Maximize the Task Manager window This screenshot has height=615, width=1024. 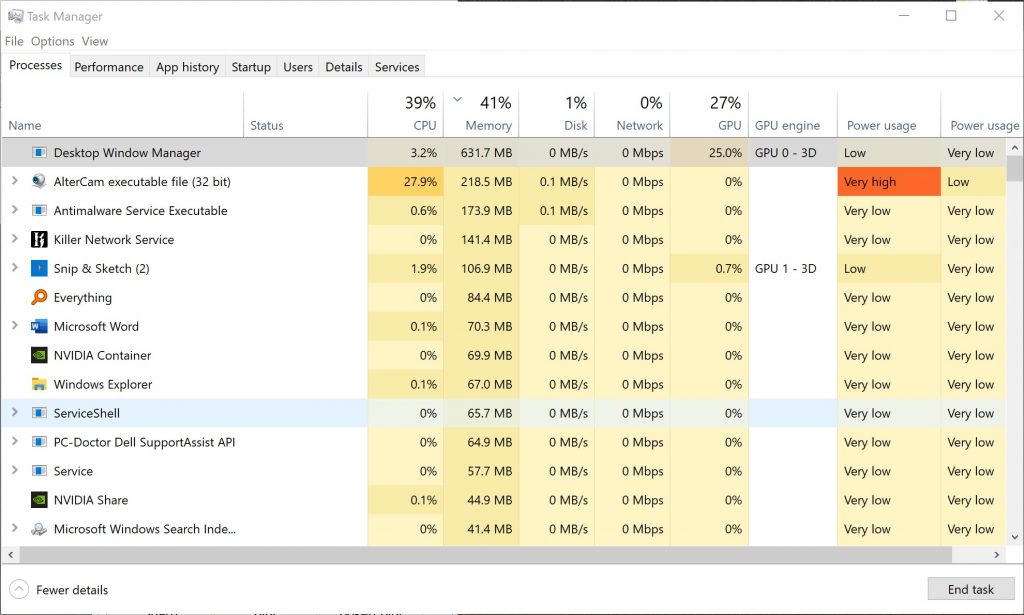coord(951,16)
